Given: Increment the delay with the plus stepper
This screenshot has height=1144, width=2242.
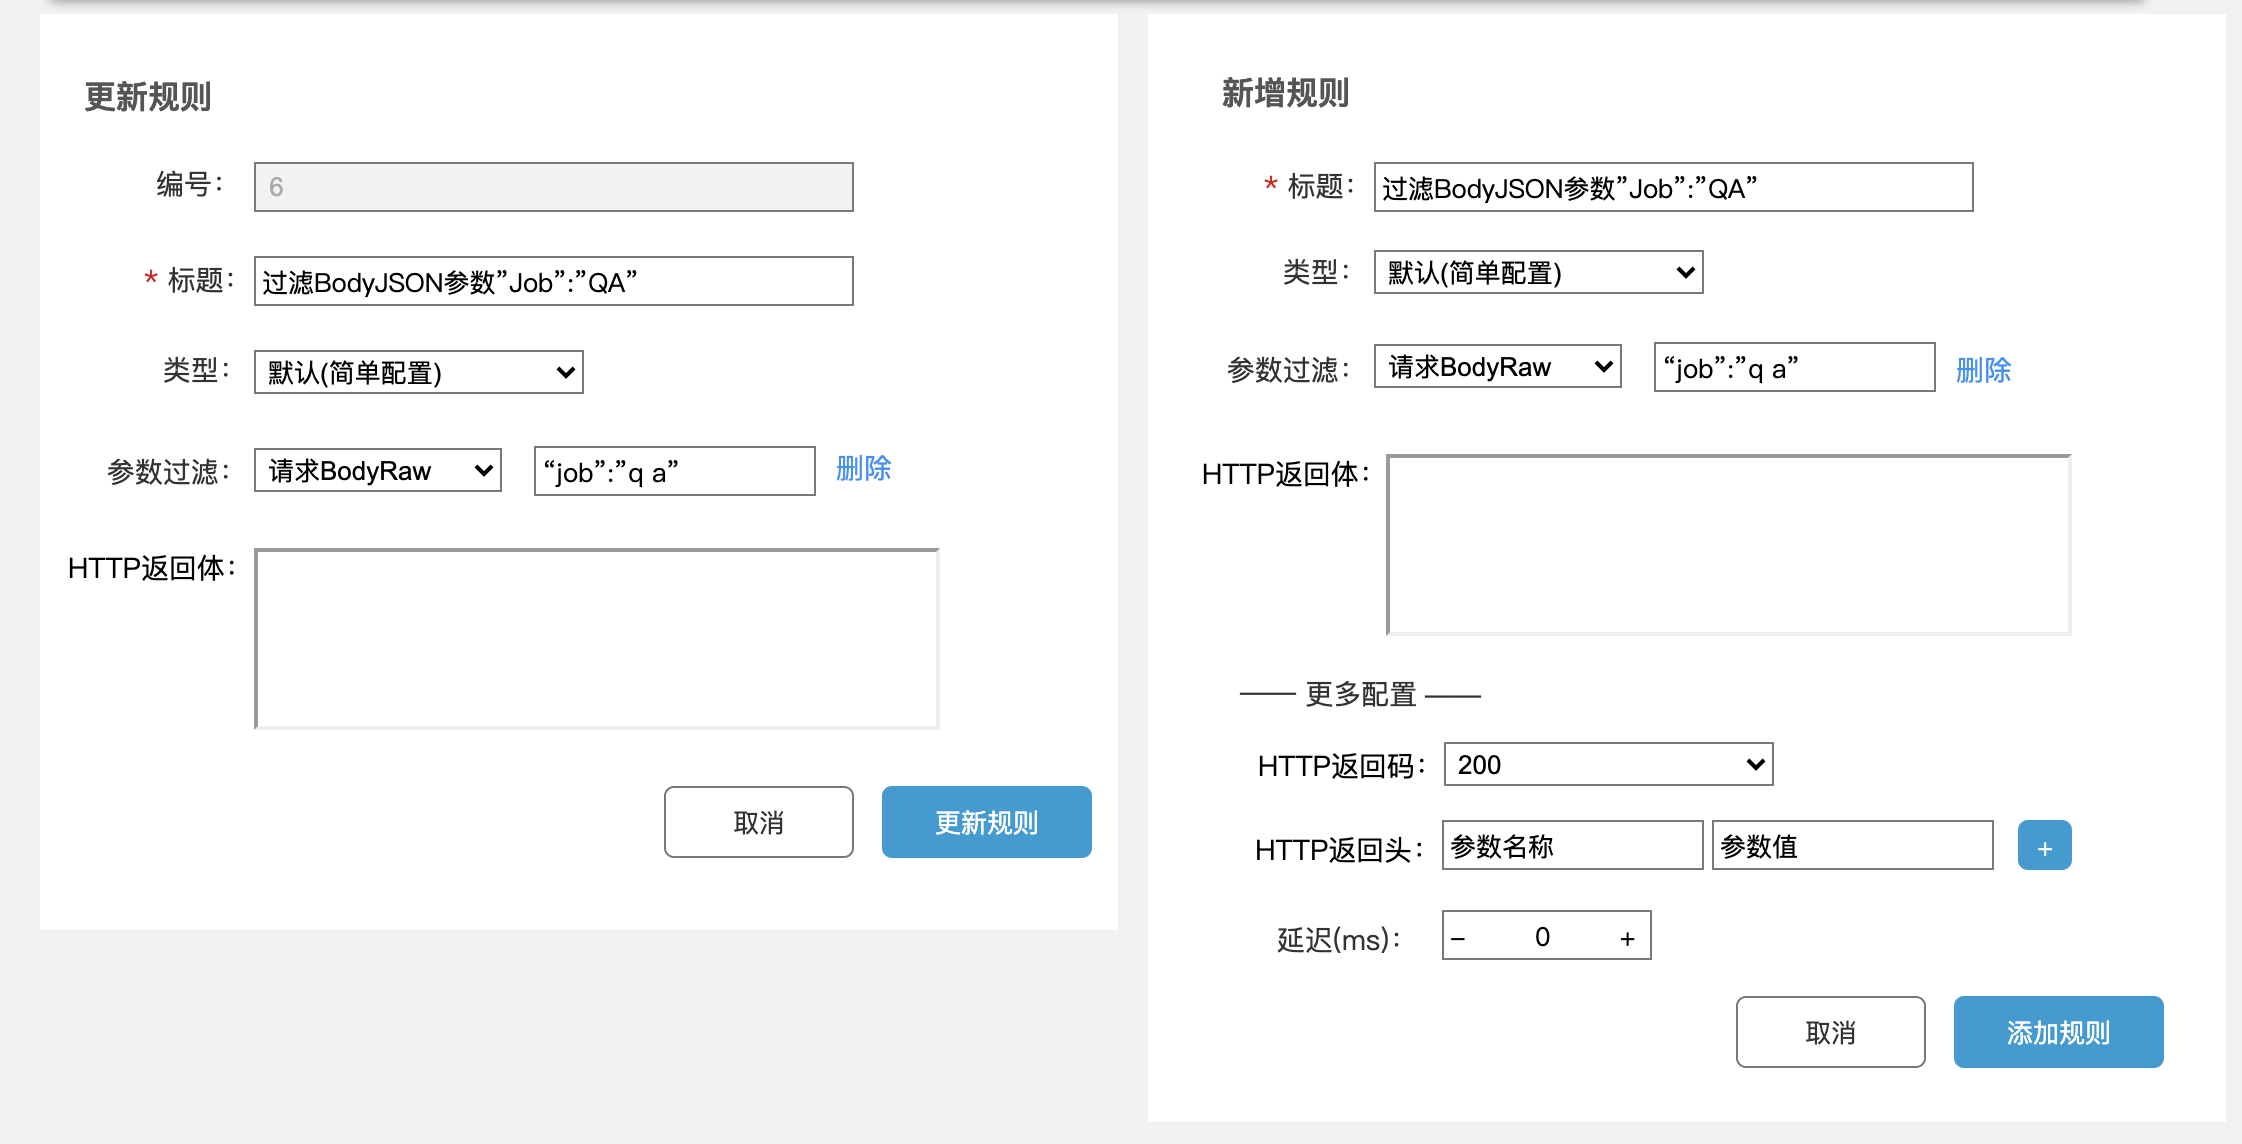Looking at the screenshot, I should [x=1627, y=937].
